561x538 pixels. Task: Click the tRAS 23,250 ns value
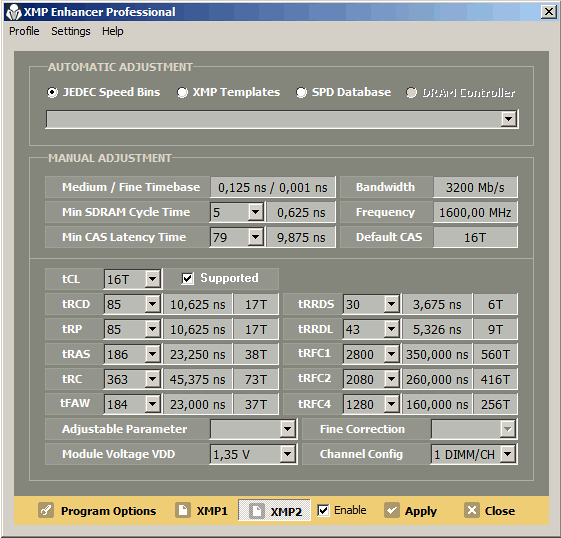(198, 354)
